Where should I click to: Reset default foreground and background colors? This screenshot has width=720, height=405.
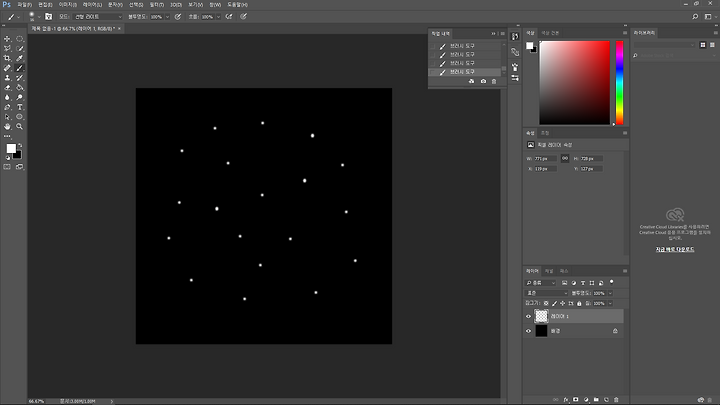(8, 158)
